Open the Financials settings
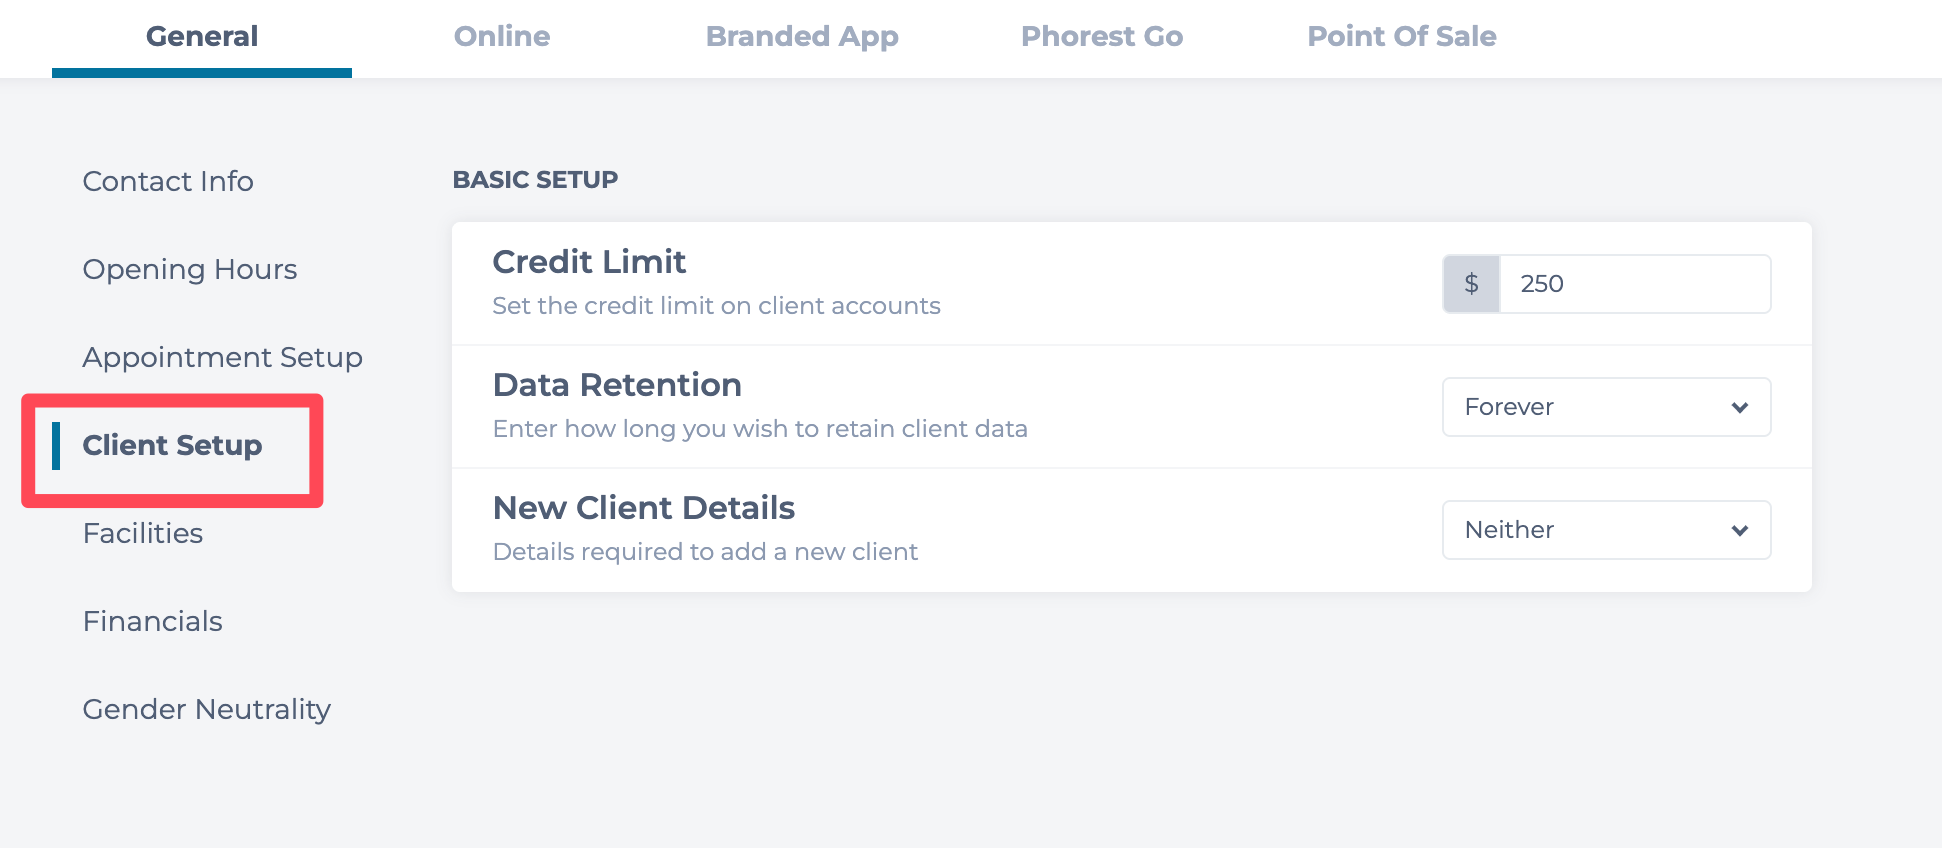Viewport: 1942px width, 848px height. point(153,621)
